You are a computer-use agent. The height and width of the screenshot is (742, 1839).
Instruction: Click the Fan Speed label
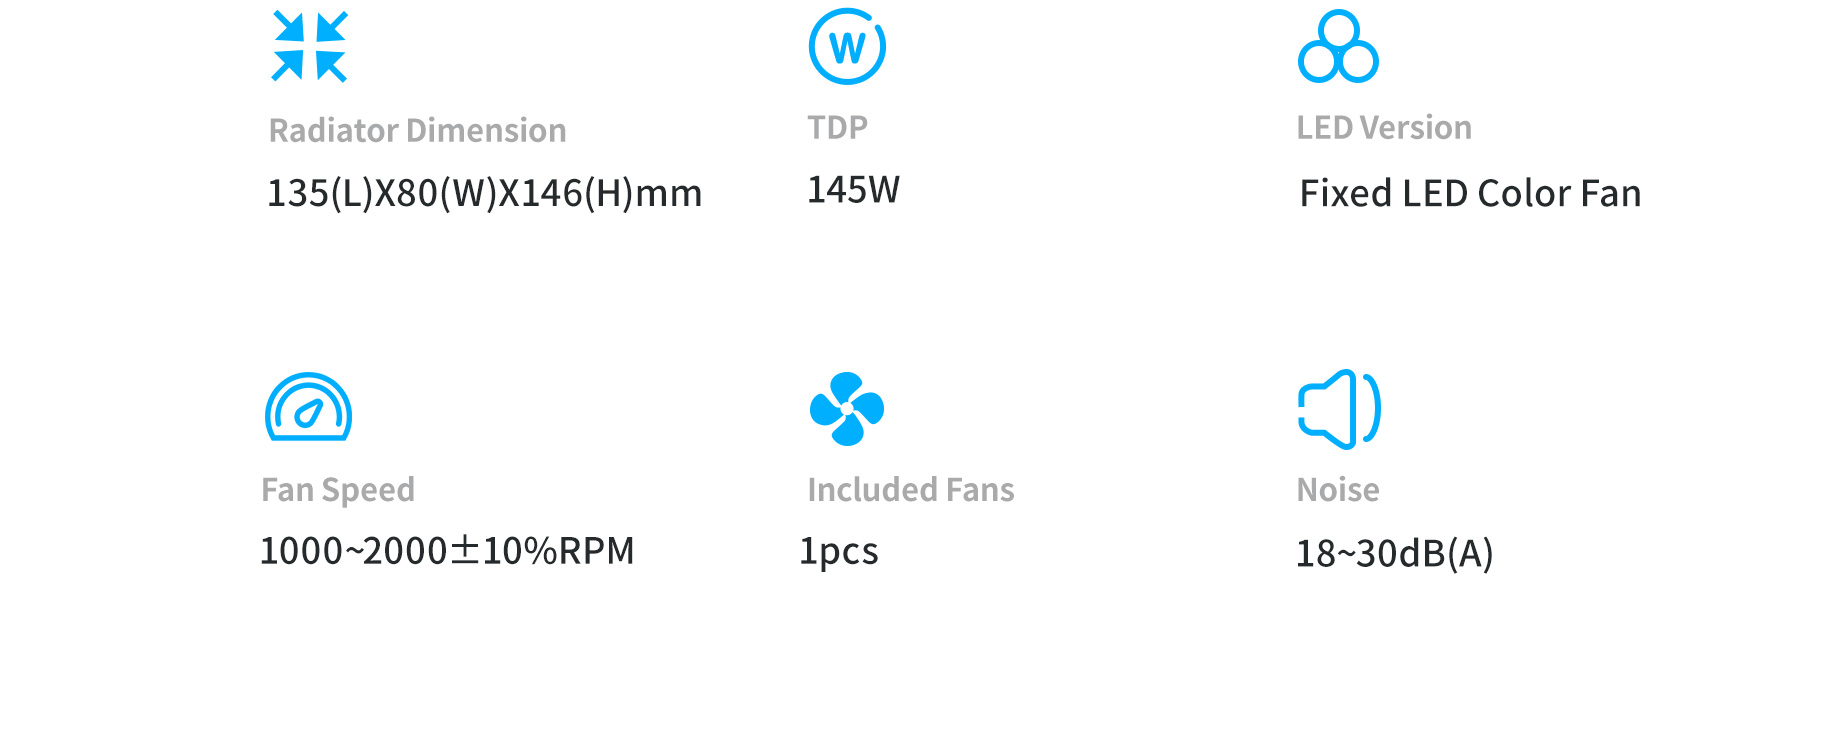click(338, 490)
